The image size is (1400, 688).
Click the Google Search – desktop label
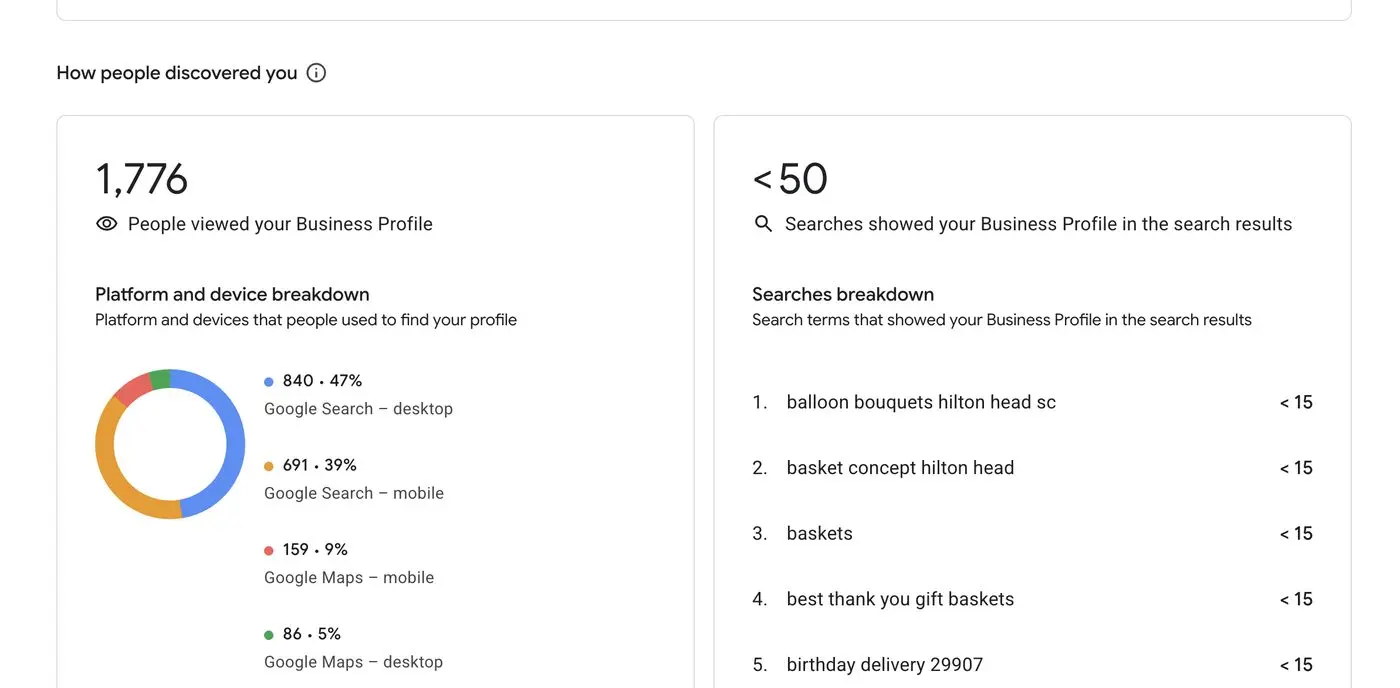point(358,409)
